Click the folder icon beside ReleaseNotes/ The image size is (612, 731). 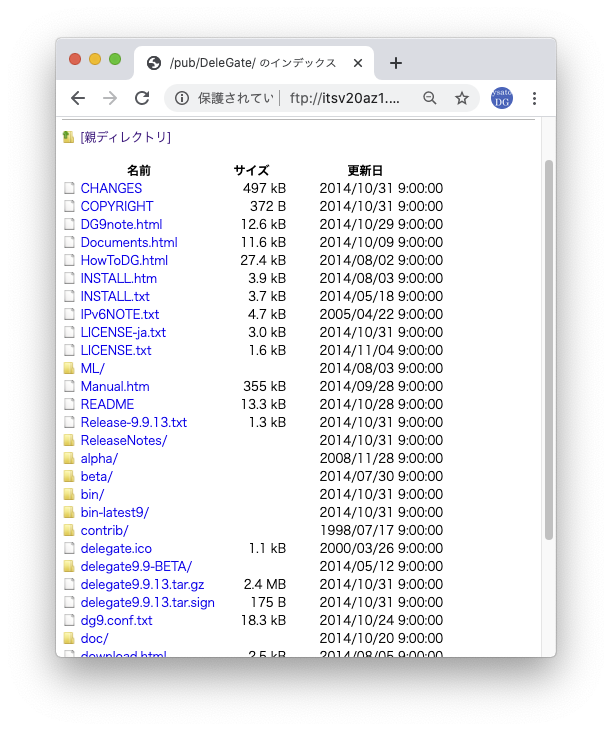[x=69, y=440]
